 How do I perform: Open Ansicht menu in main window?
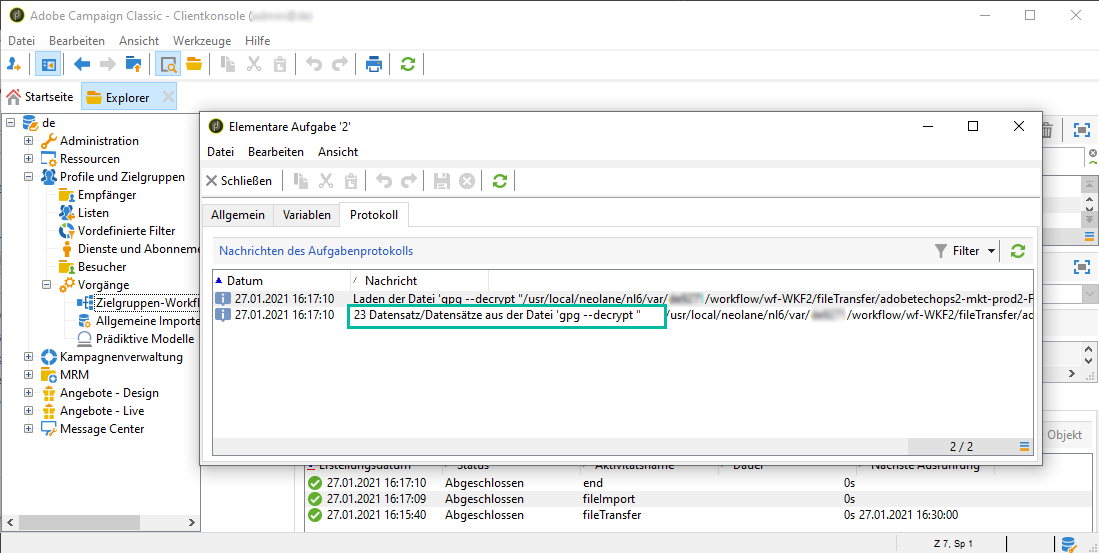139,41
